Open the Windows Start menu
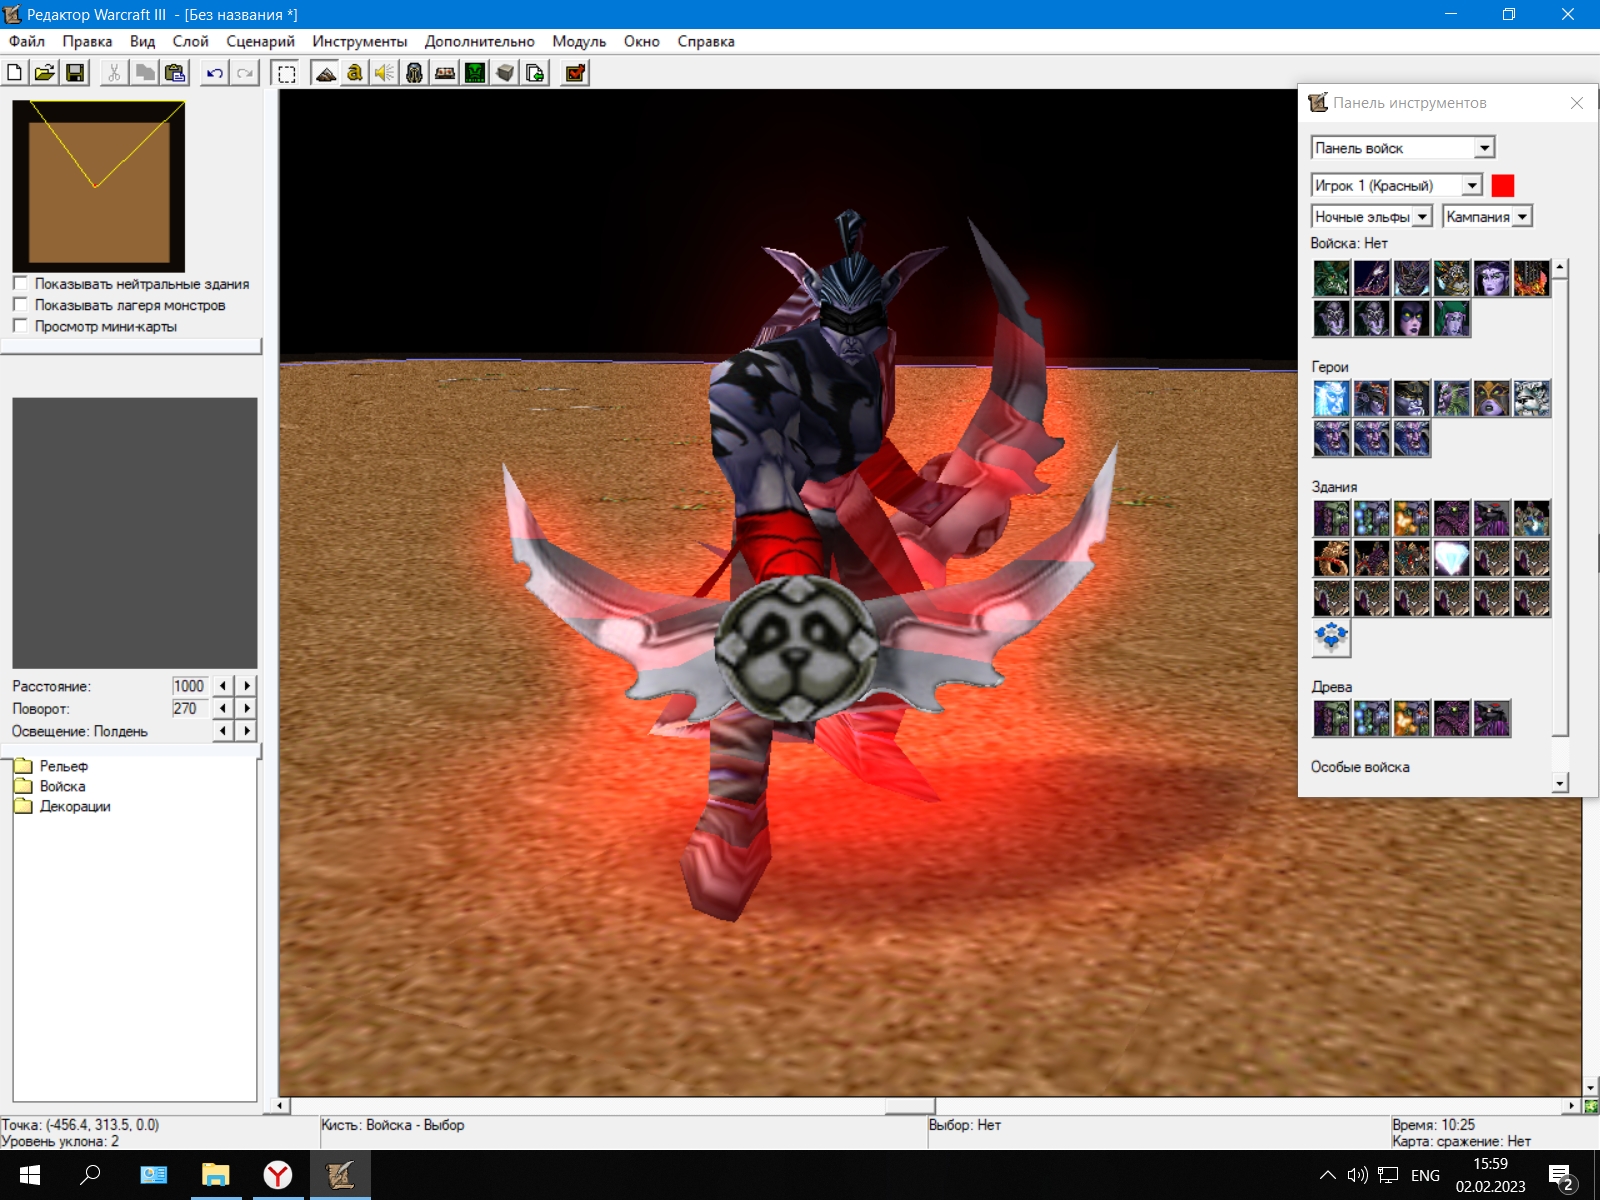This screenshot has width=1600, height=1200. pyautogui.click(x=29, y=1175)
